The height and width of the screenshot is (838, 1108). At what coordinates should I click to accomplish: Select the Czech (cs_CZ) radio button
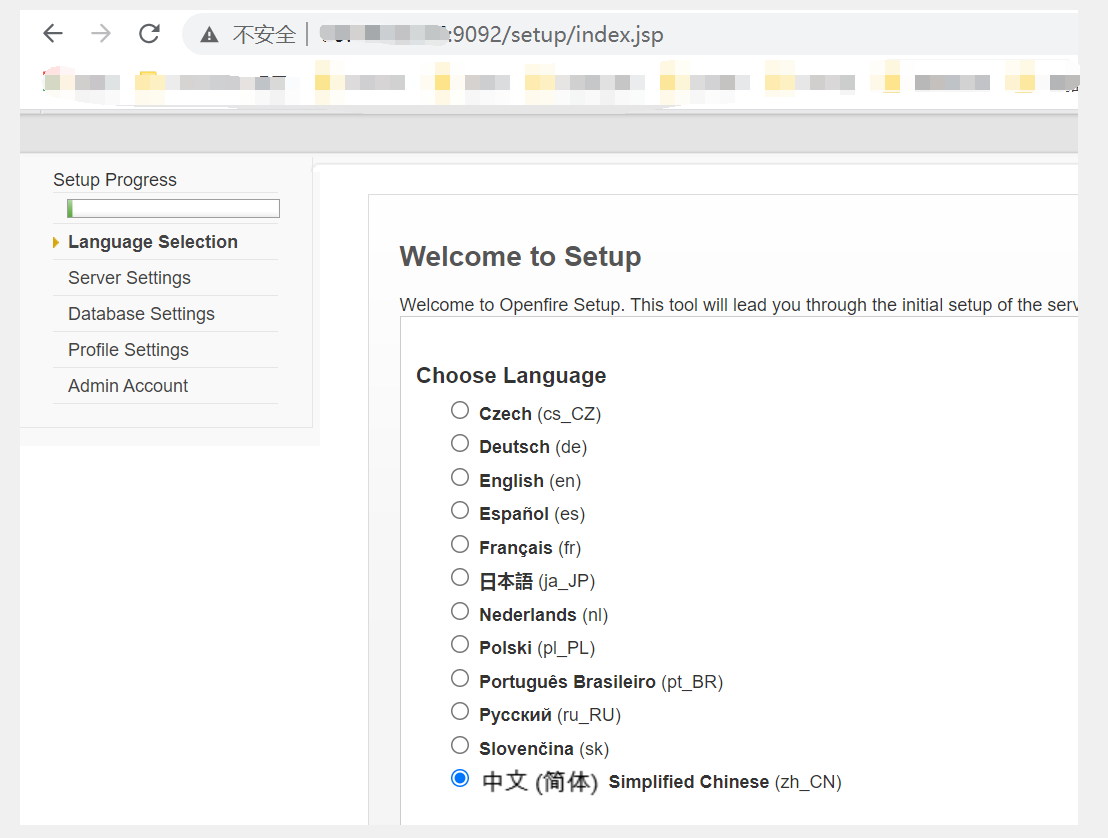click(x=460, y=411)
